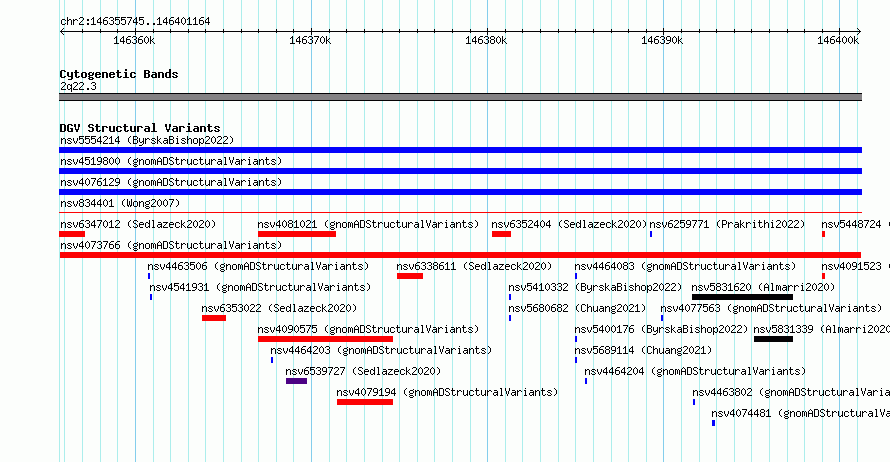890x462 pixels.
Task: Click the nsv5410332 (ByrskaBishop2022) label
Action: coord(595,287)
